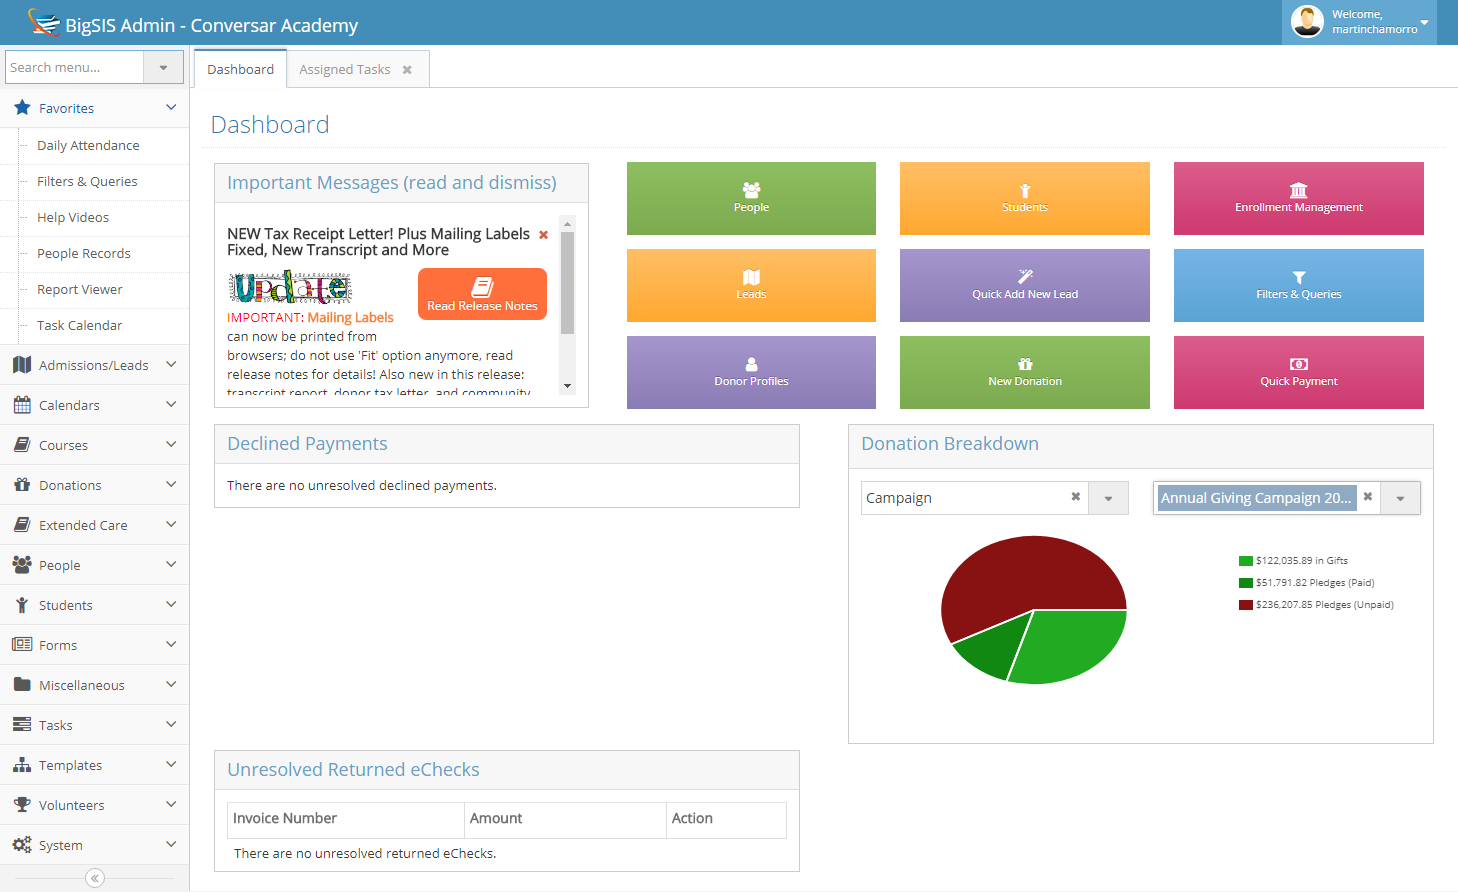Screen dimensions: 1458x892
Task: Switch to the Dashboard tab
Action: [x=240, y=69]
